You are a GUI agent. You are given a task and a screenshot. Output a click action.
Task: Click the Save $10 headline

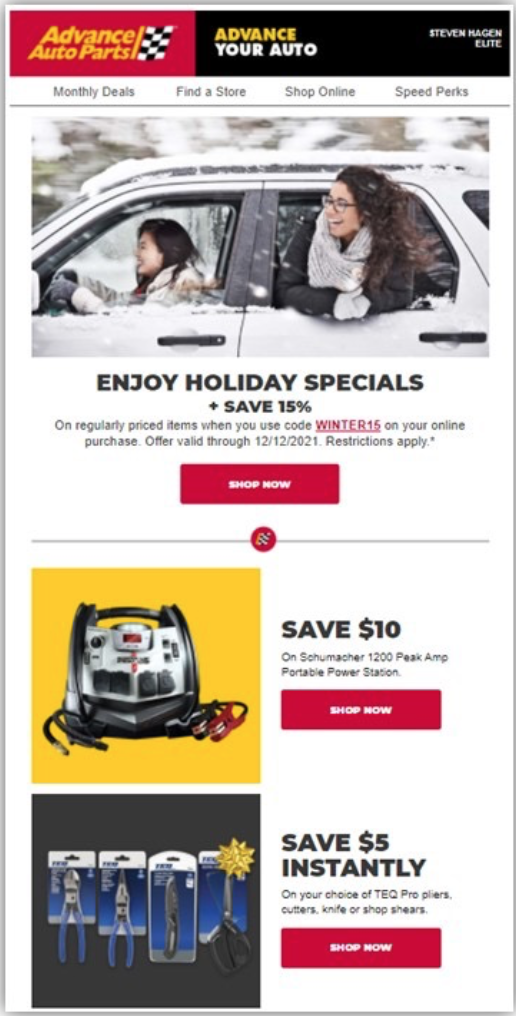click(341, 629)
